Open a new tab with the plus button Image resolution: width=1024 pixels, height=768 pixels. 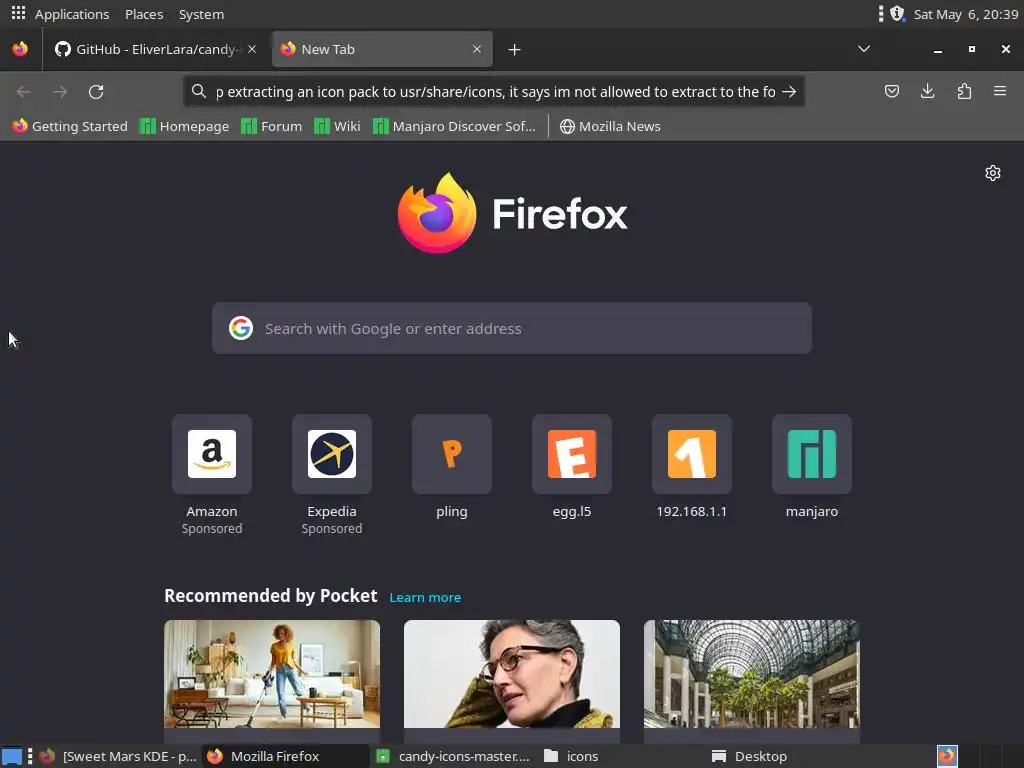515,50
